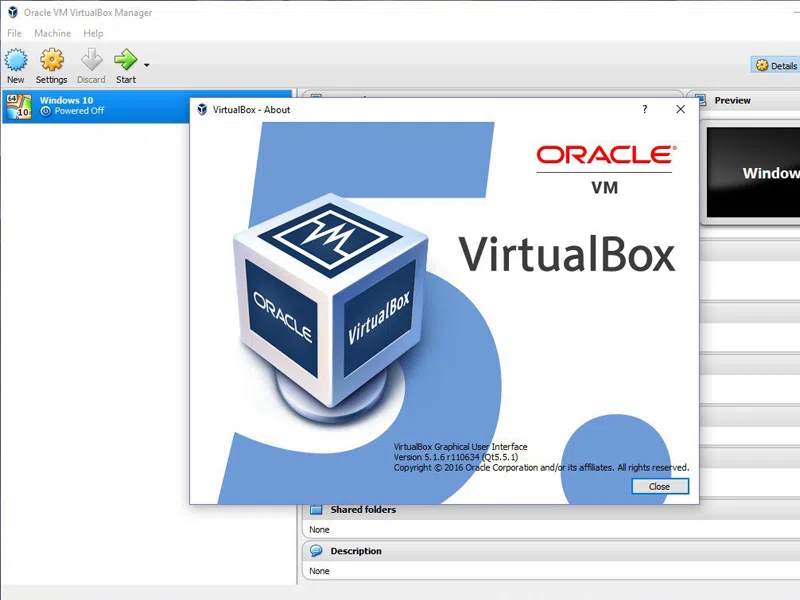
Task: Click the Windows preview thumbnail
Action: point(753,172)
